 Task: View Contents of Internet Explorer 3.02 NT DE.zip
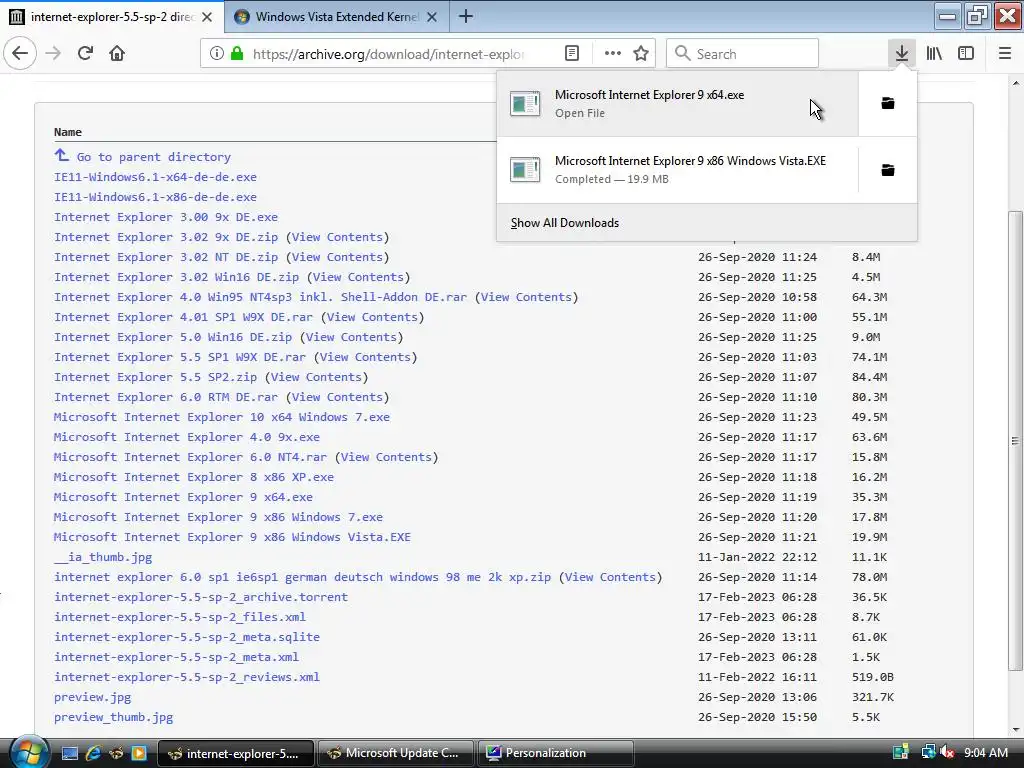[337, 257]
